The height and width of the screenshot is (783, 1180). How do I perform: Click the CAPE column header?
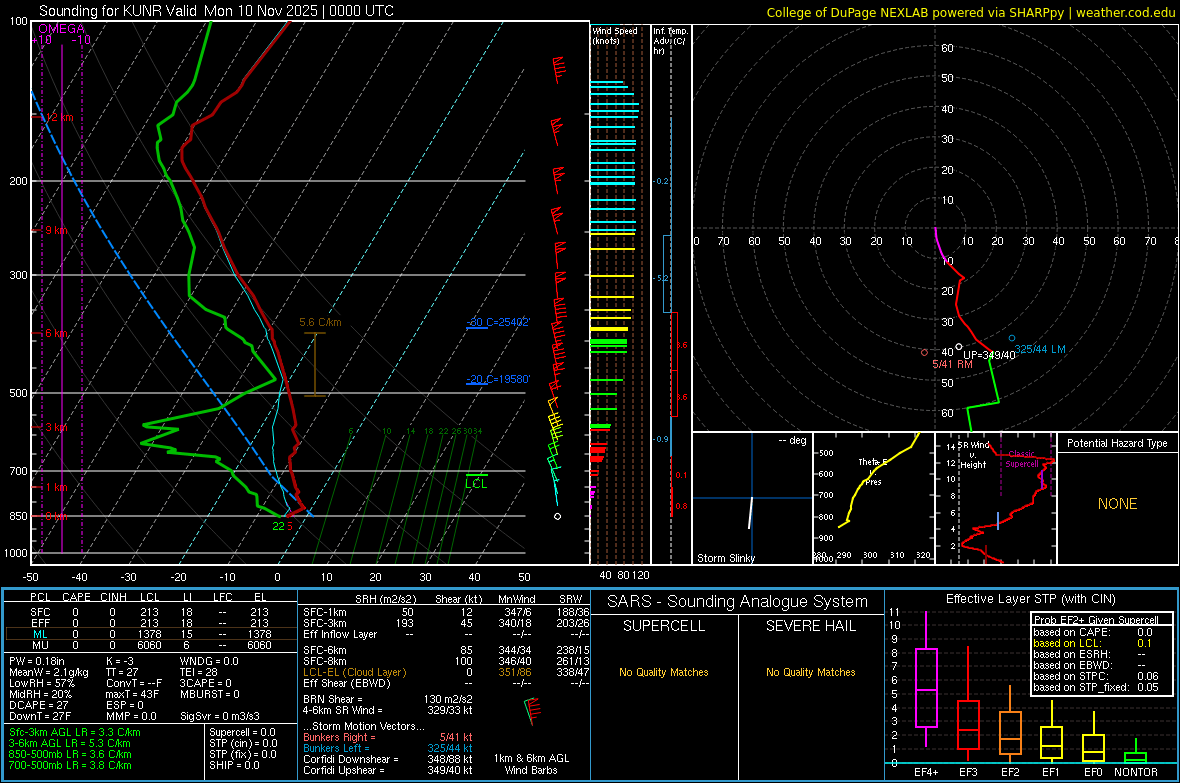click(76, 597)
